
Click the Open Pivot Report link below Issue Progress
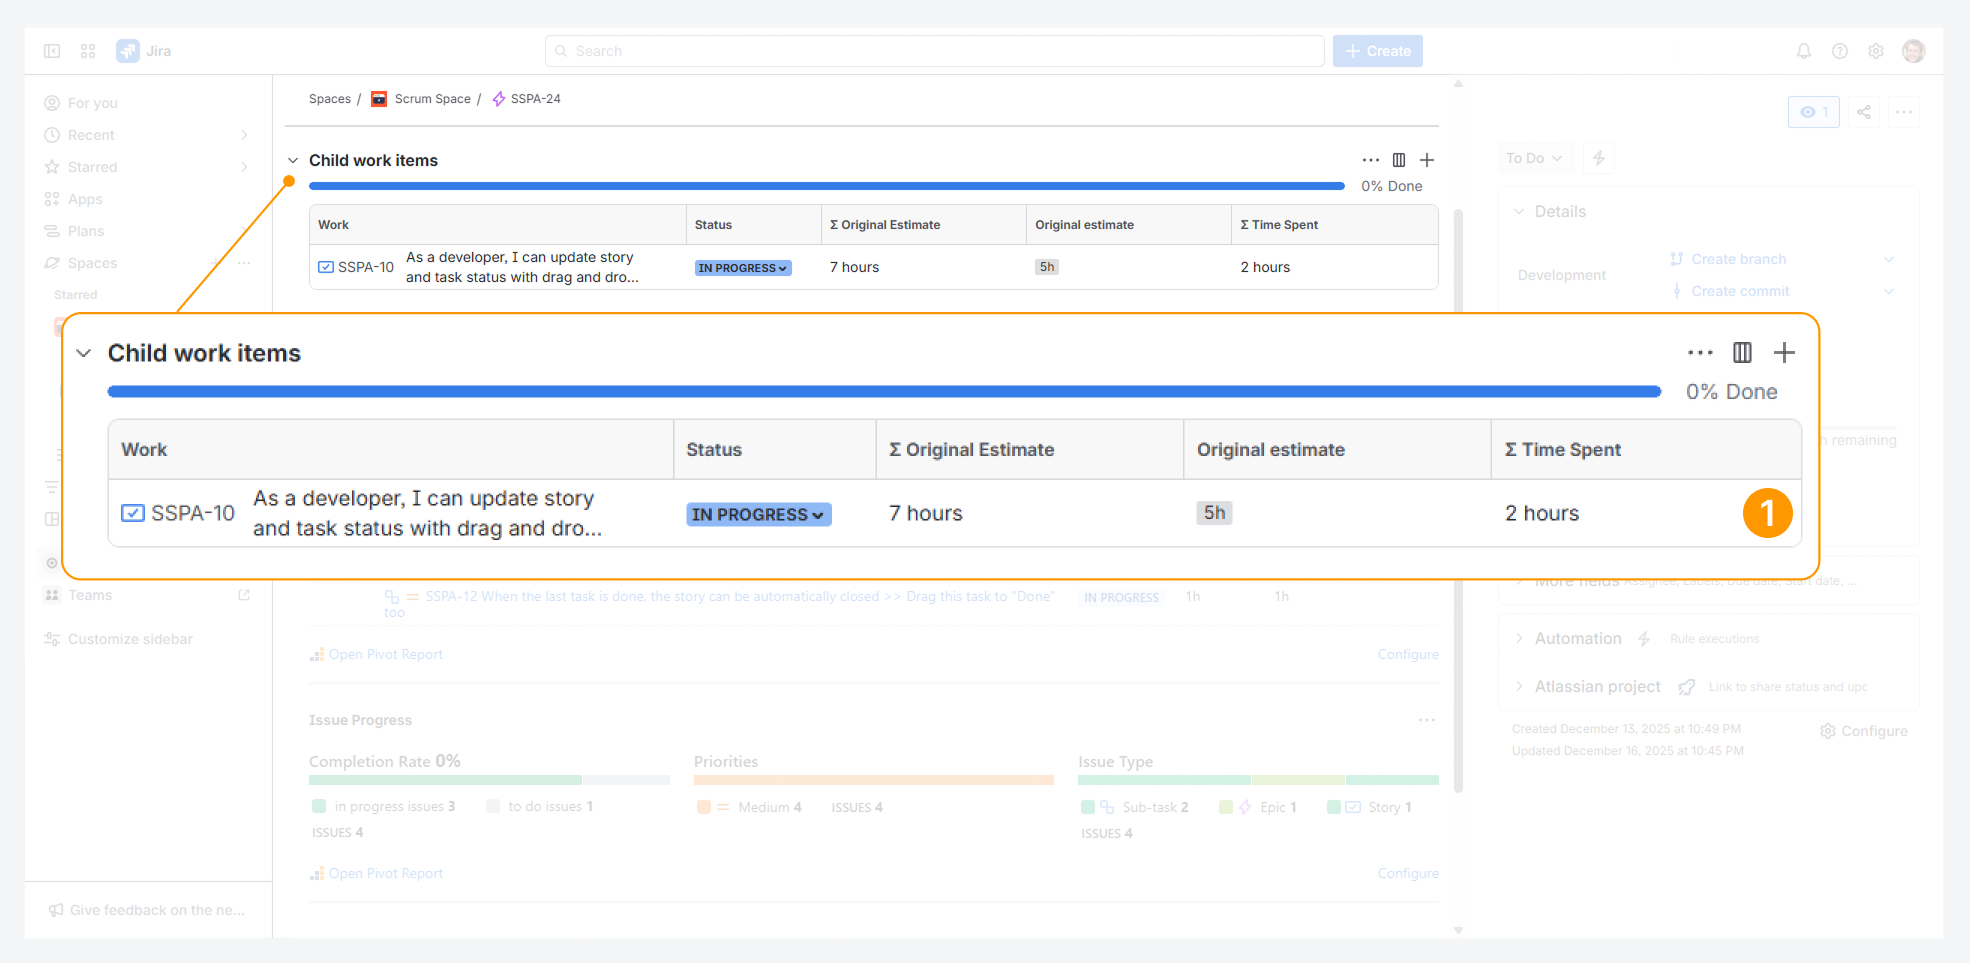tap(385, 873)
